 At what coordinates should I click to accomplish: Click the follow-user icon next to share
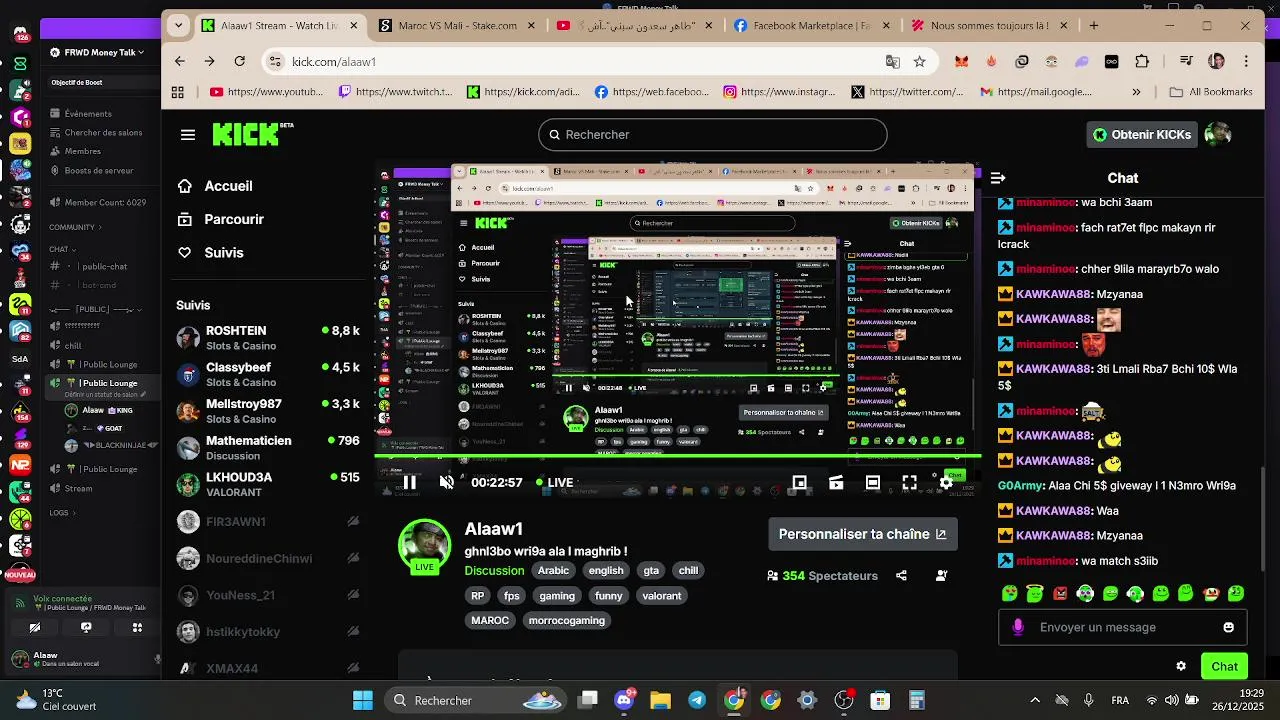[941, 575]
